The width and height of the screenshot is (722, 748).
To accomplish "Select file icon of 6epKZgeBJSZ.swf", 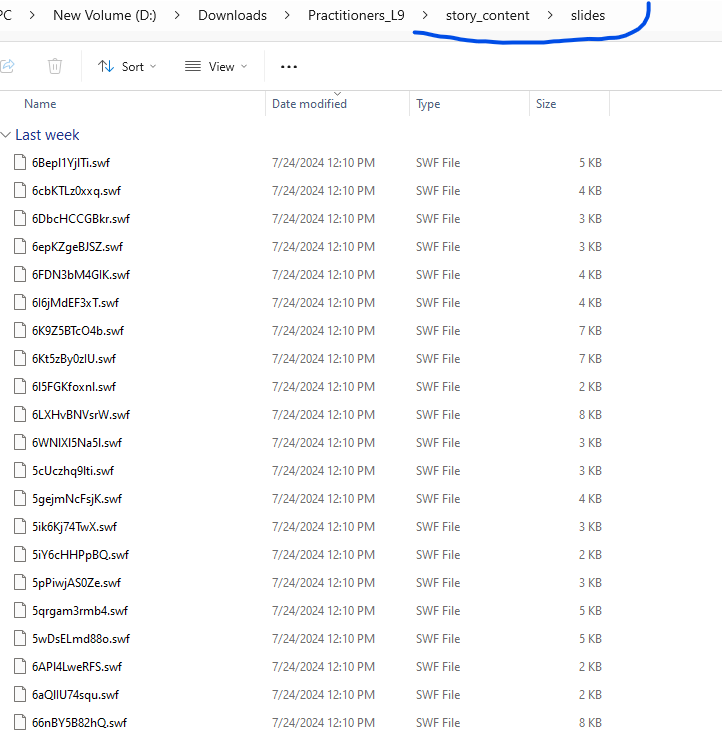I will click(x=20, y=247).
